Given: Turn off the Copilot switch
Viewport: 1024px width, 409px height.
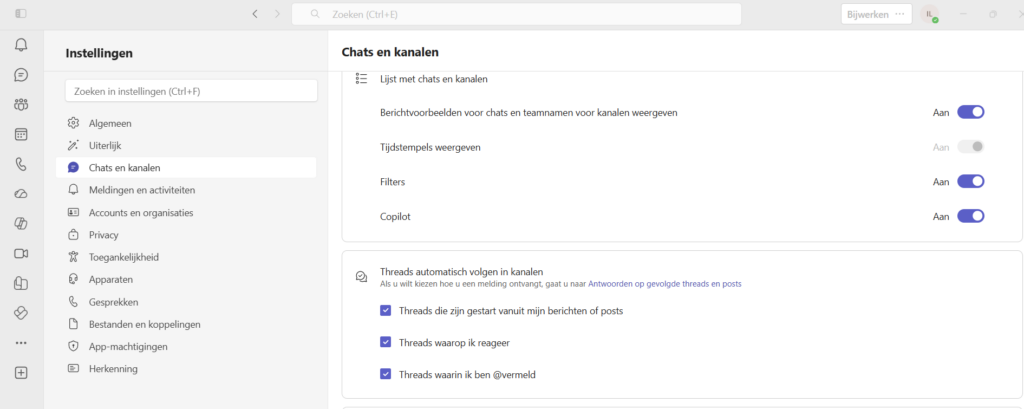Looking at the screenshot, I should pos(970,216).
